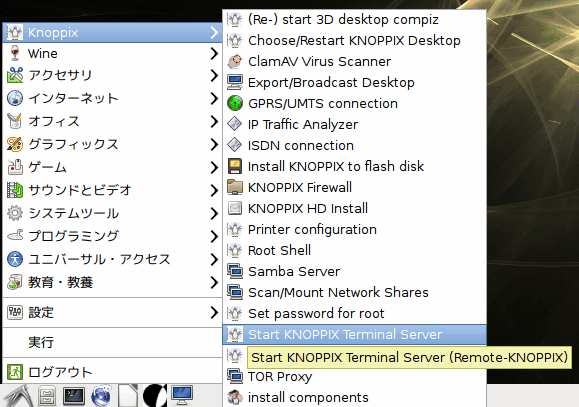Click the ゲーム joystick icon
This screenshot has height=407, width=579.
(15, 167)
